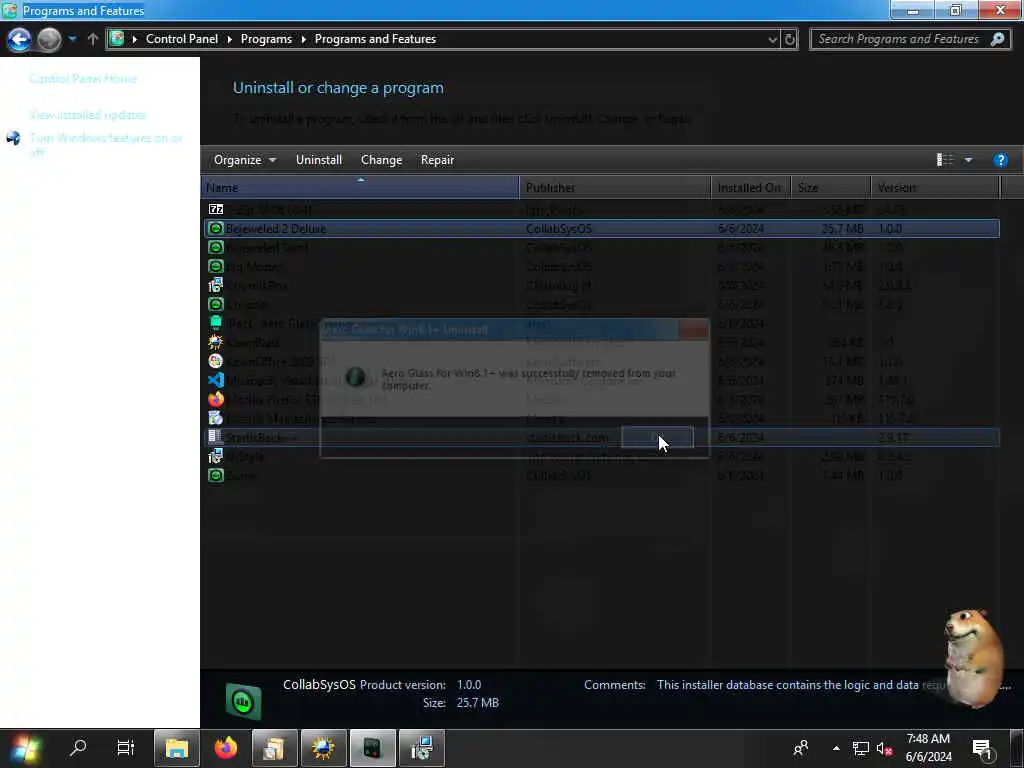Image resolution: width=1024 pixels, height=768 pixels.
Task: Open View installed updates link
Action: pos(88,115)
